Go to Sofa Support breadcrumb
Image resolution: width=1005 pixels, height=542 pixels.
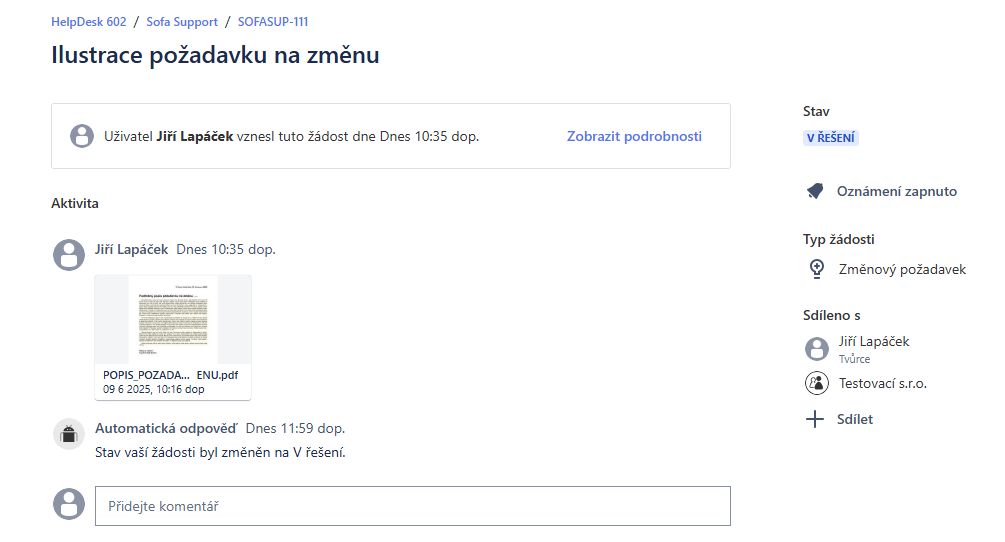(180, 21)
